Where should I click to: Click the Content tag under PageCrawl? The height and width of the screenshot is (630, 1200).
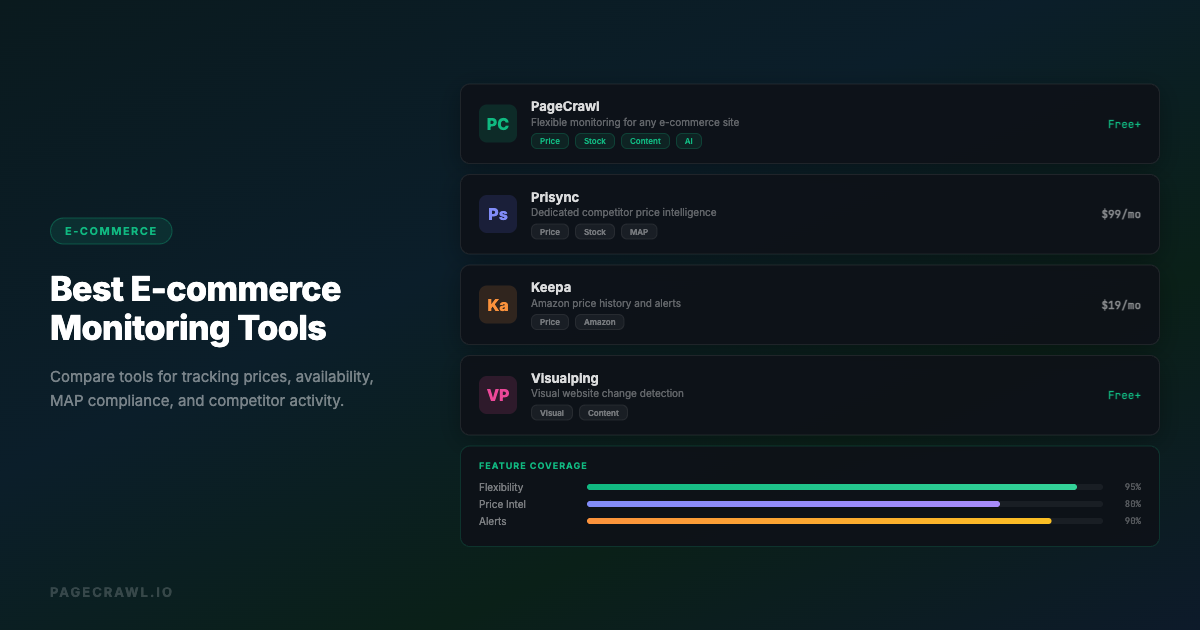click(x=645, y=141)
